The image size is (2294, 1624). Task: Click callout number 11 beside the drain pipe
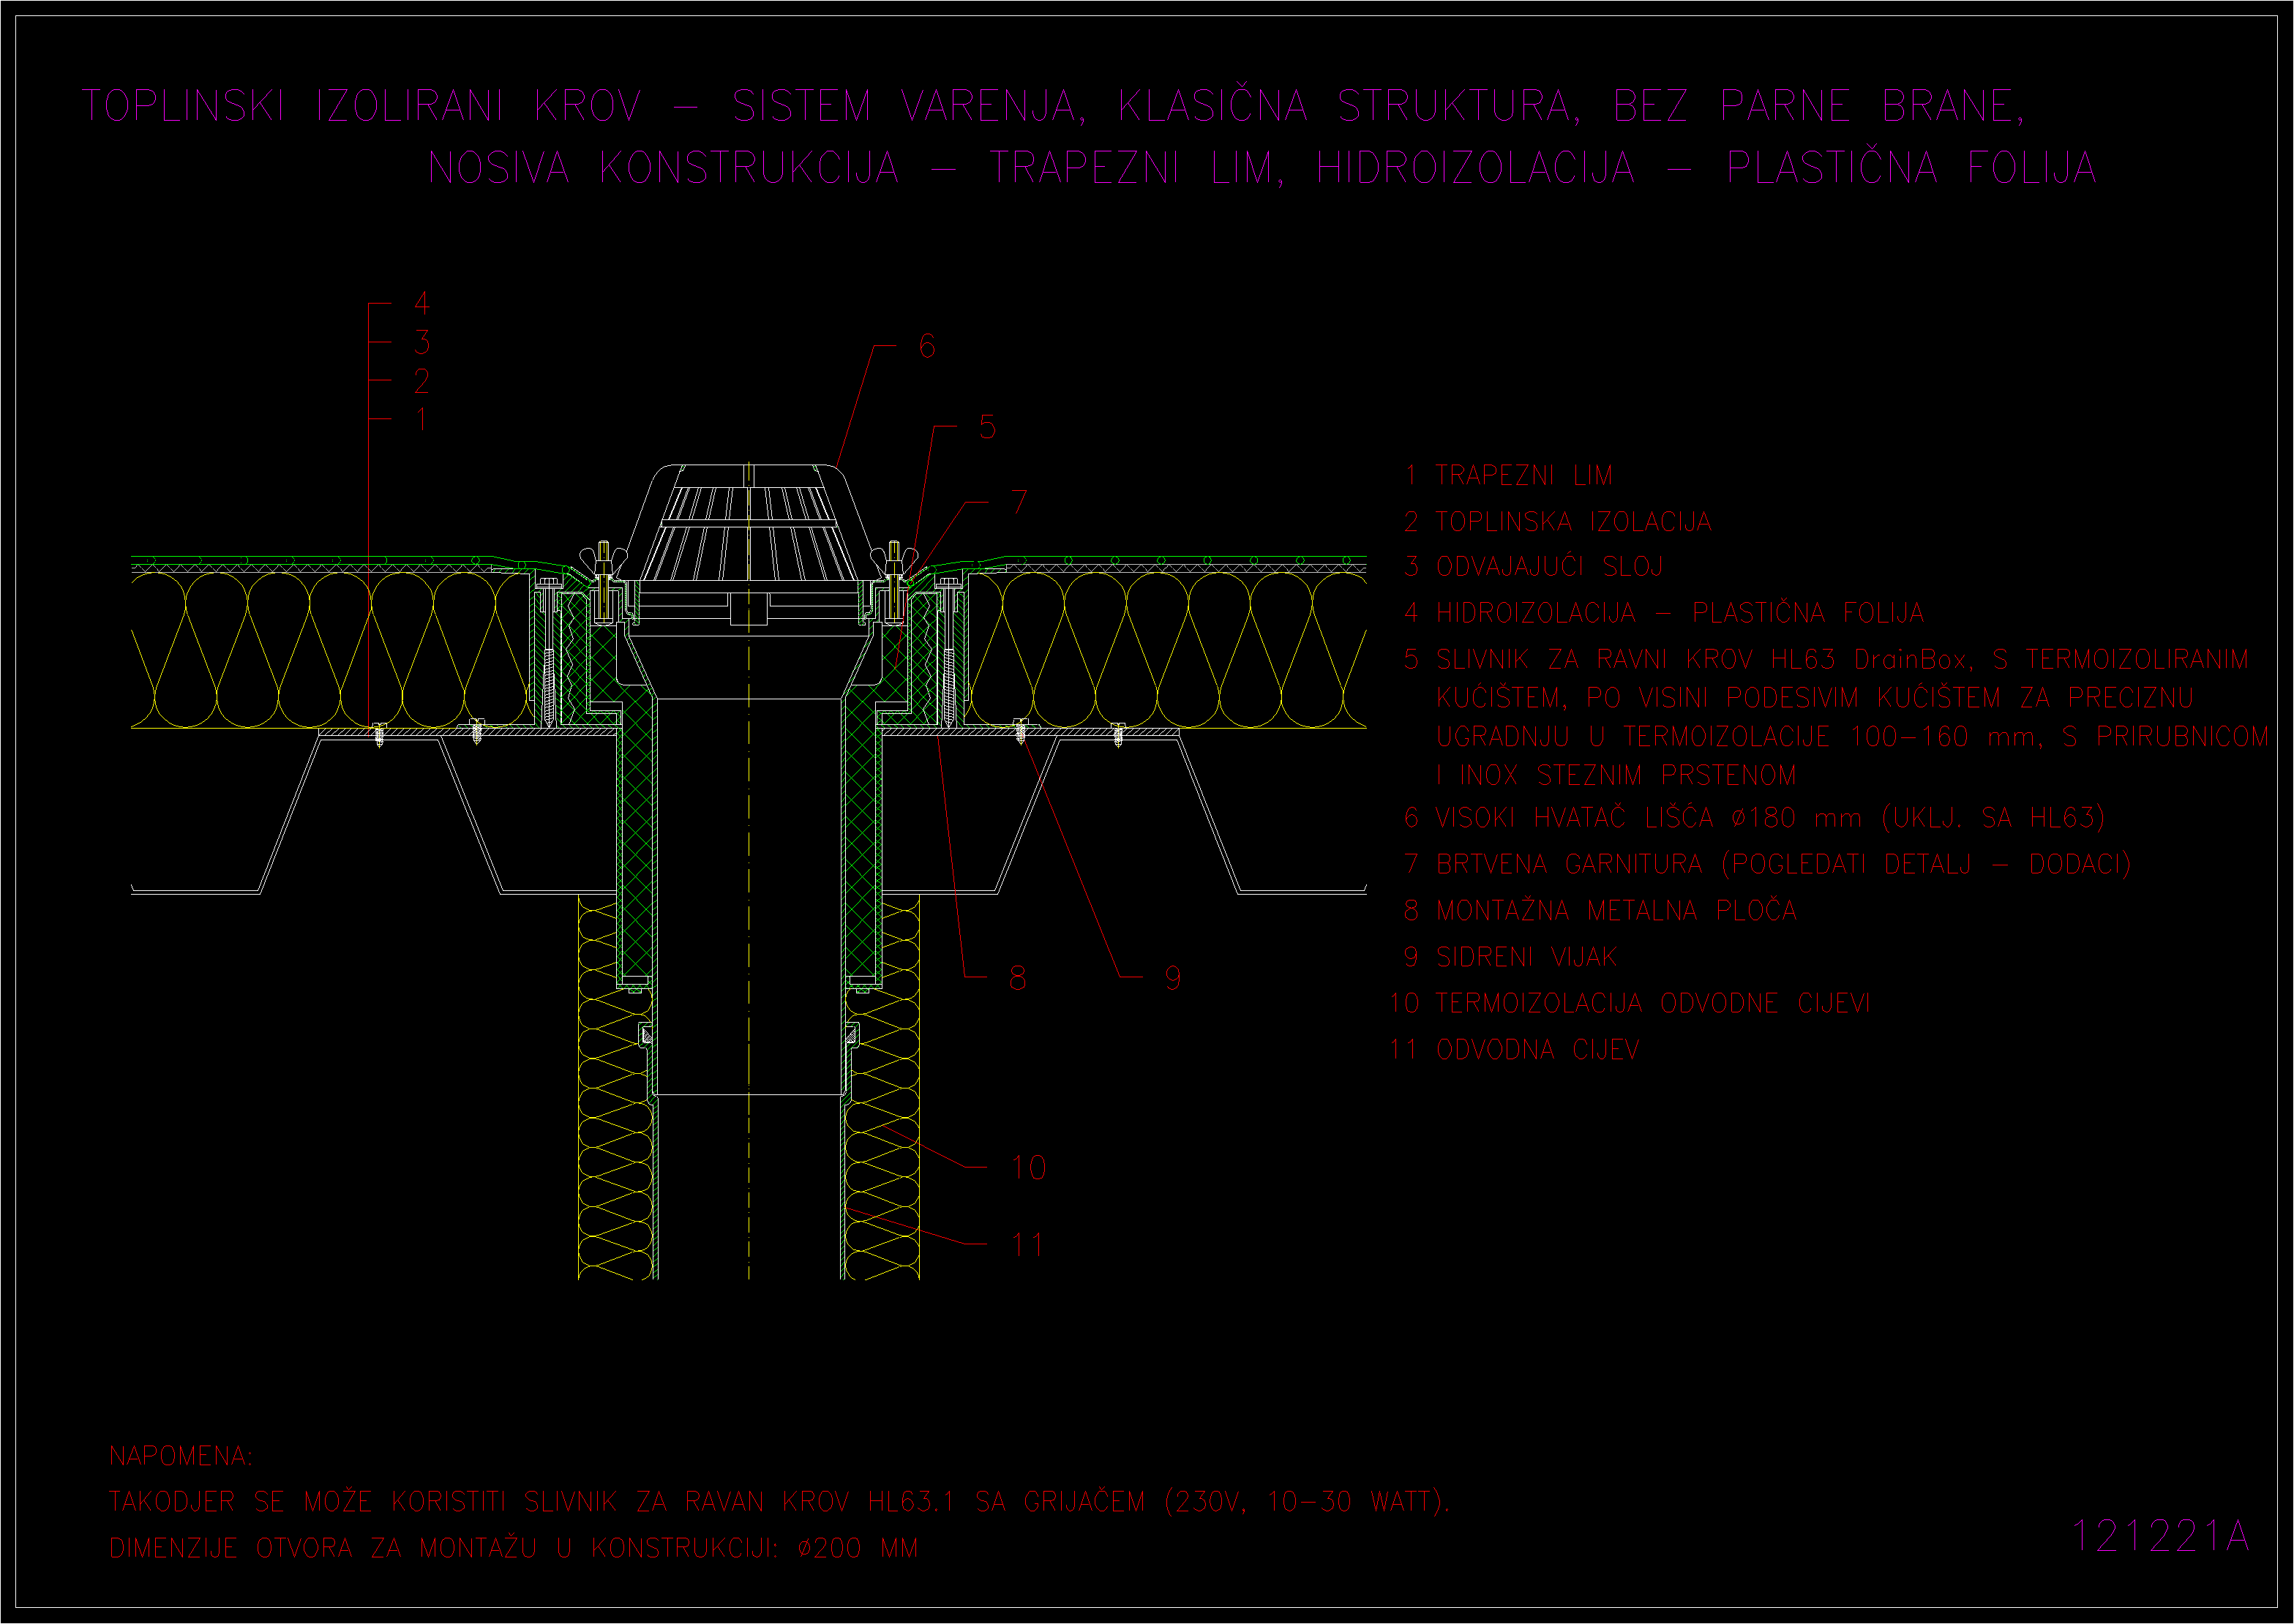(1027, 1245)
